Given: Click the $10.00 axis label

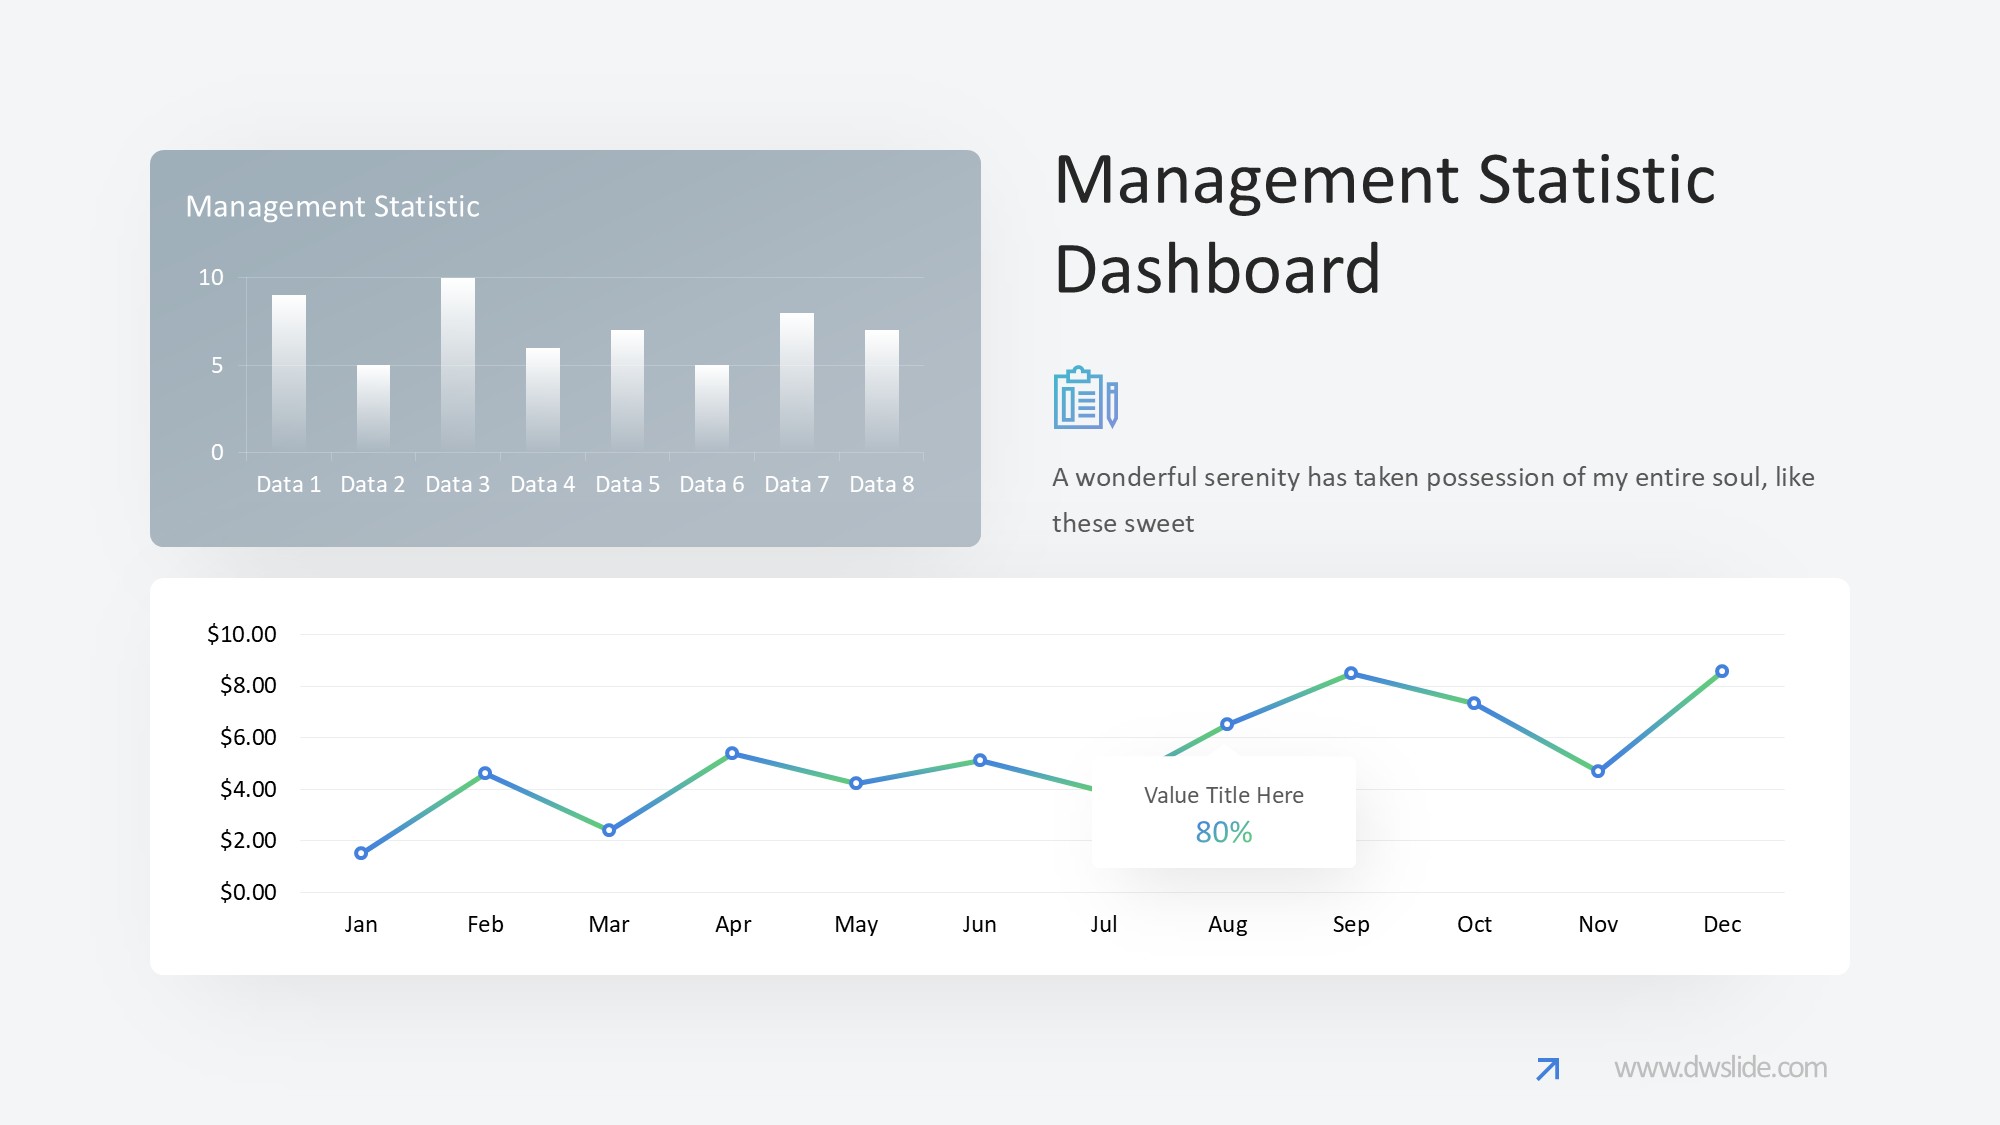Looking at the screenshot, I should tap(241, 634).
